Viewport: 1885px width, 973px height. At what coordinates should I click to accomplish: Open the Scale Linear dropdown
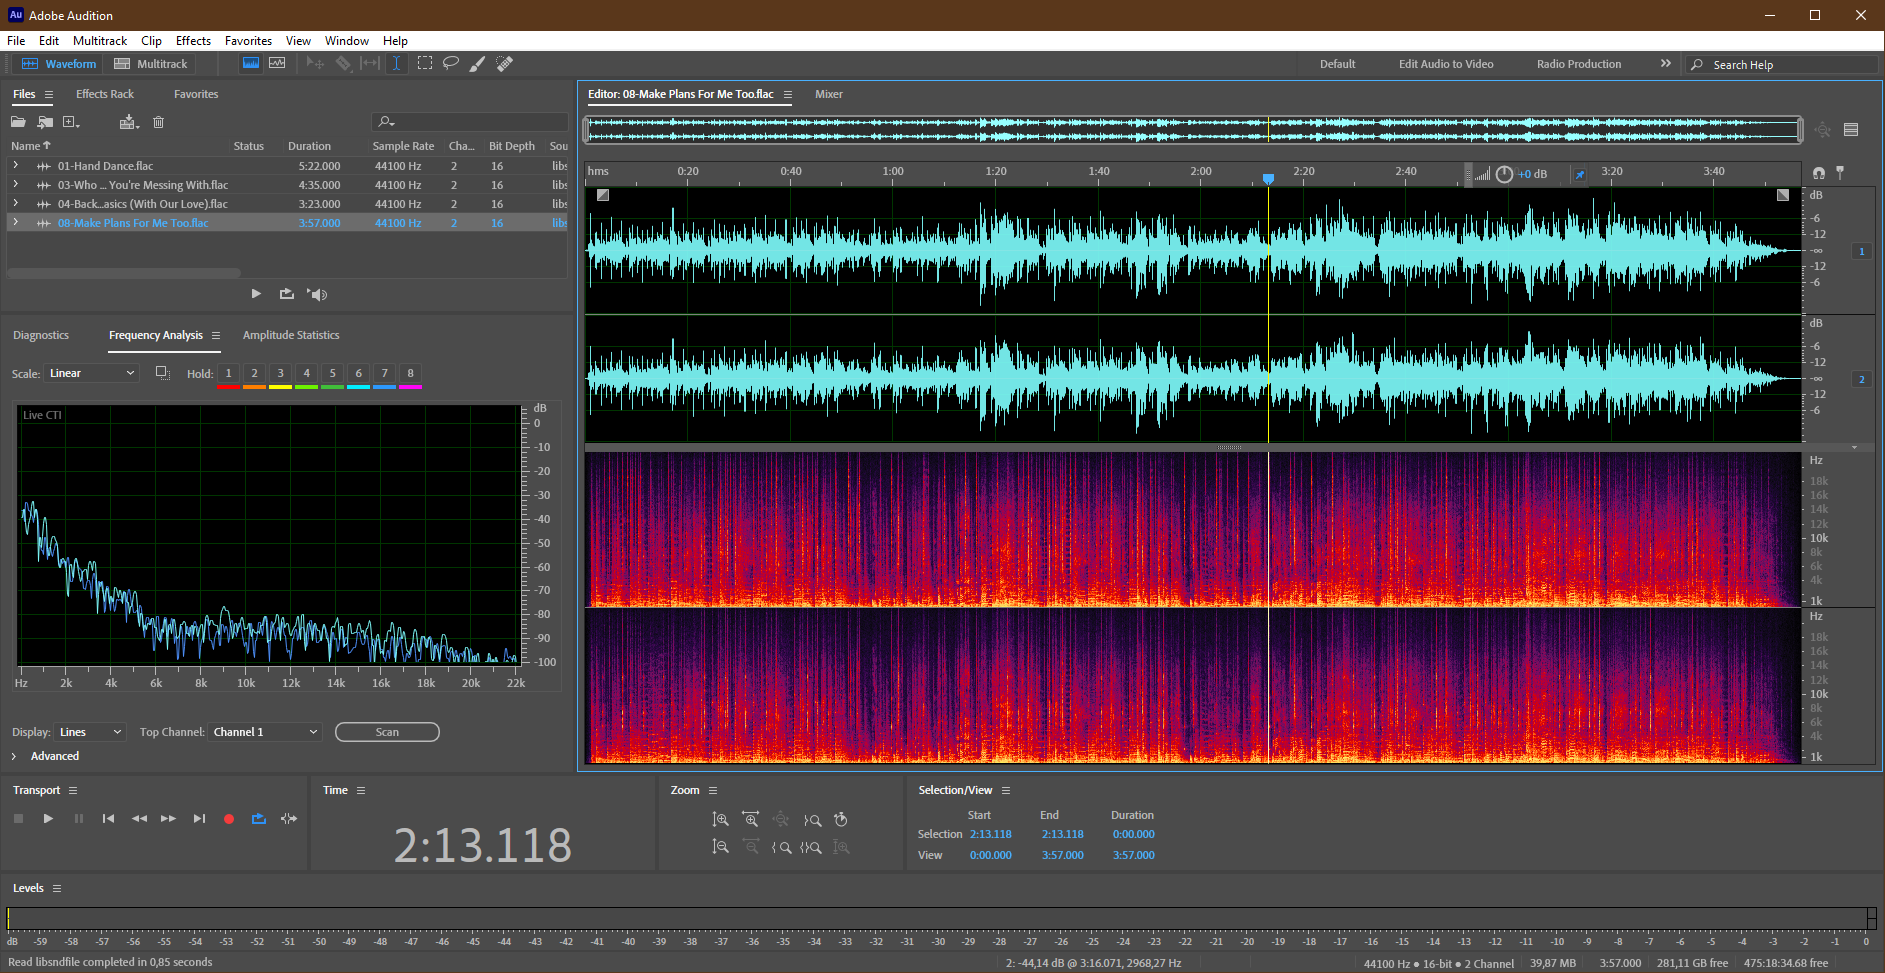tap(92, 373)
